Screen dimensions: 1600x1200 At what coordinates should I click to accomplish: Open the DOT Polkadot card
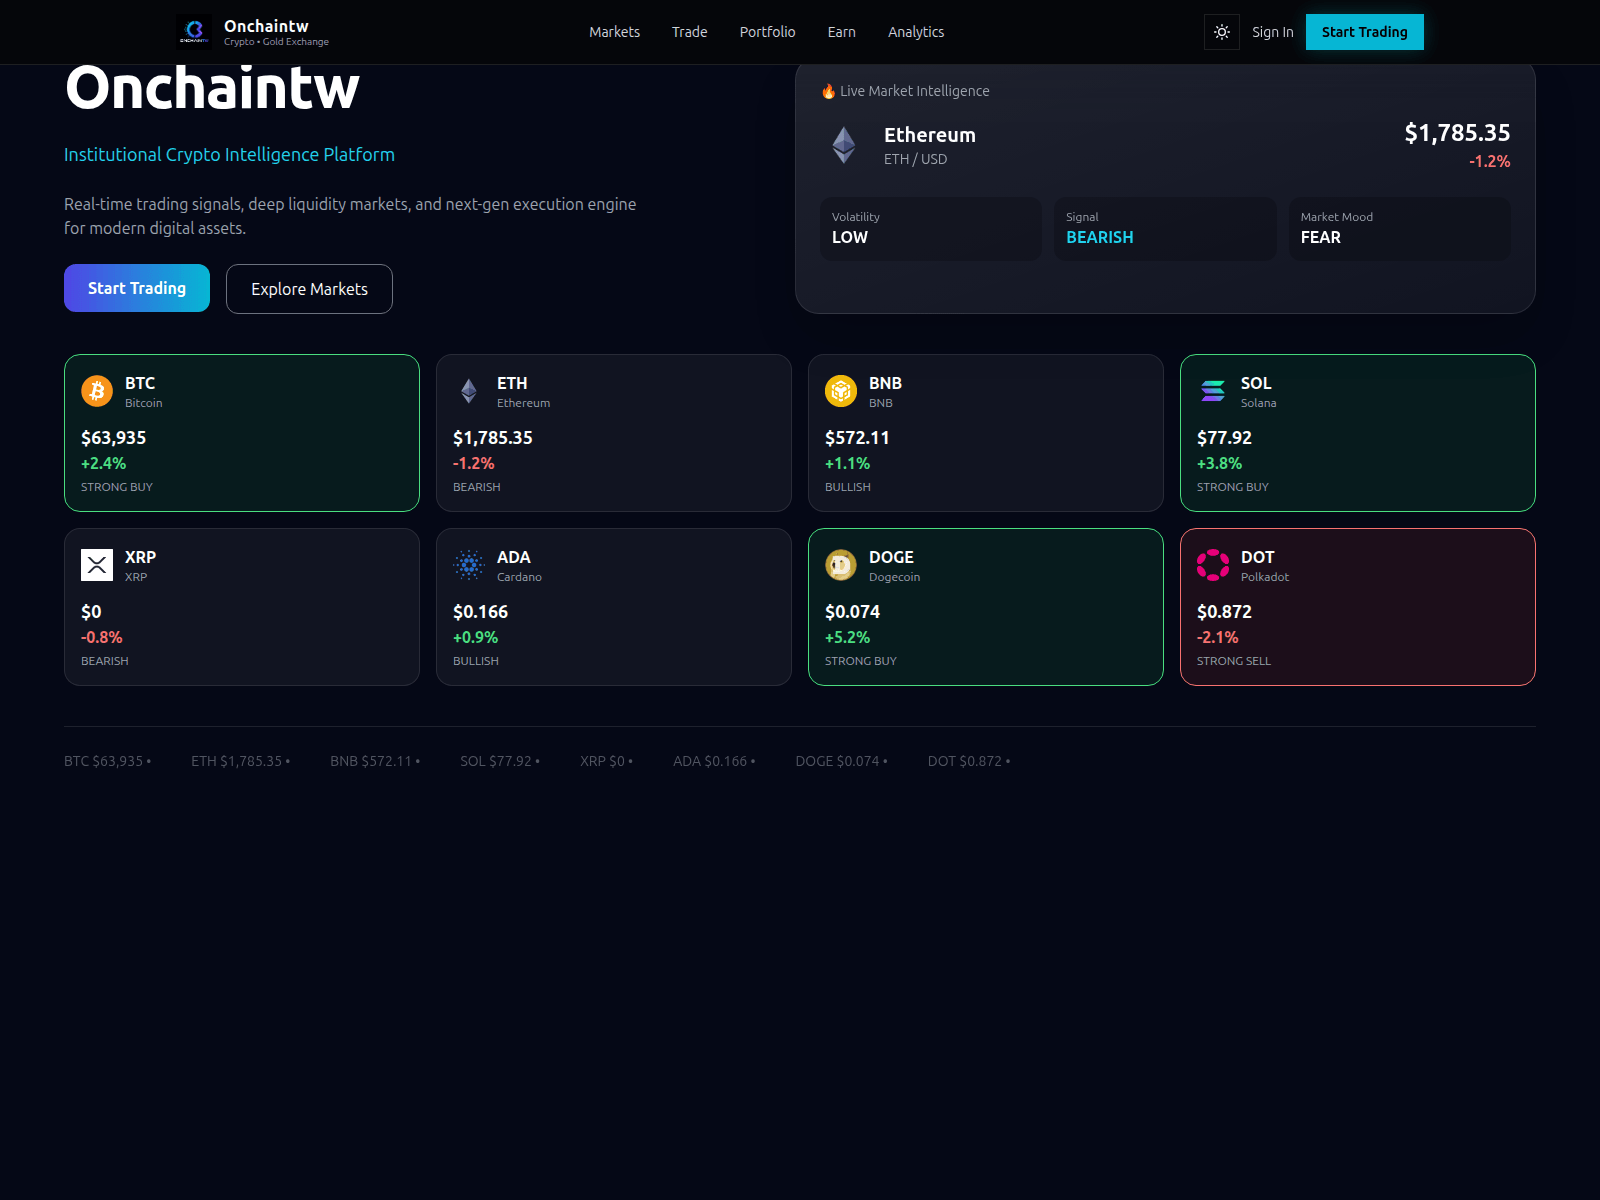(x=1358, y=607)
